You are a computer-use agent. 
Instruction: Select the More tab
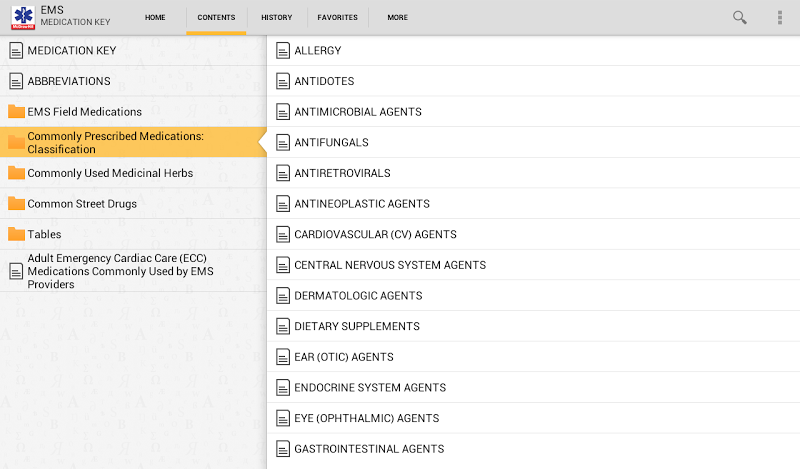coord(397,18)
